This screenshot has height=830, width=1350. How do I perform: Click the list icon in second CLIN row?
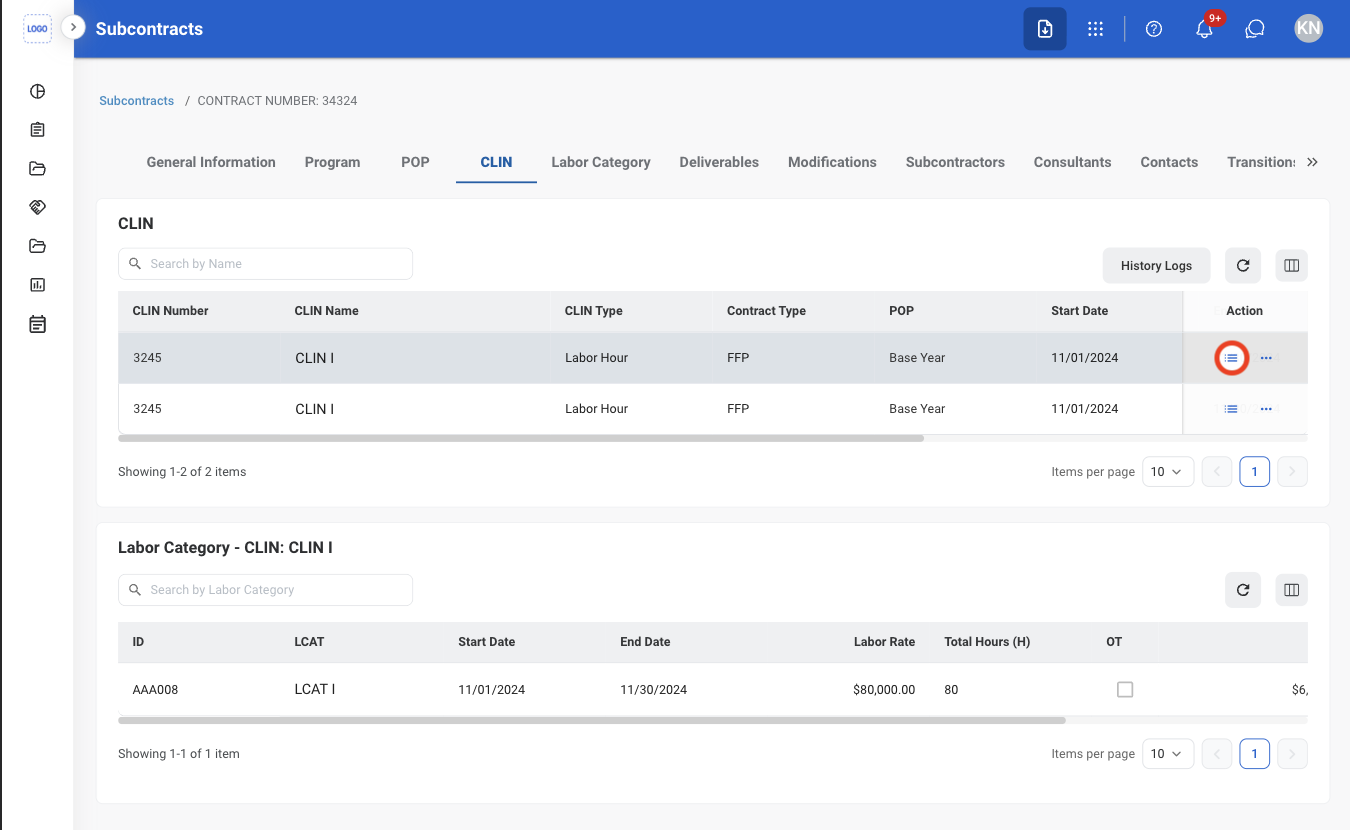(x=1231, y=409)
